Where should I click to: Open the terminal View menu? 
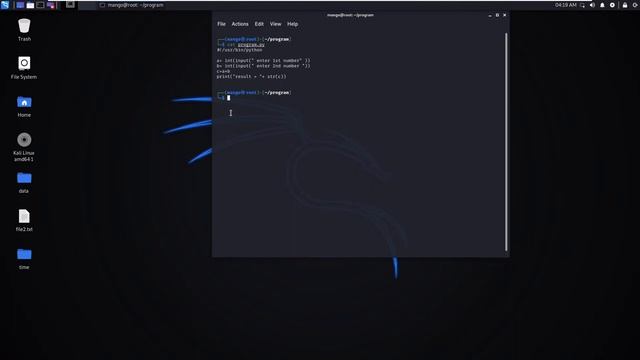pos(276,24)
